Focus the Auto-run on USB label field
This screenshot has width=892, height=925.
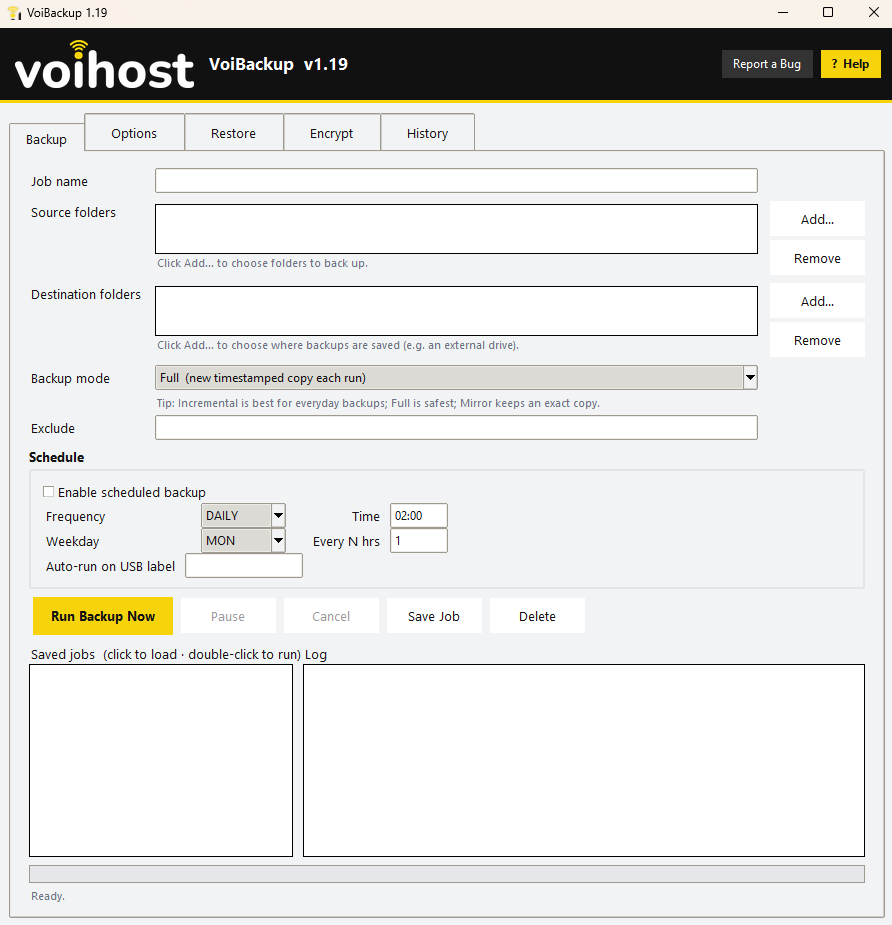[x=244, y=565]
